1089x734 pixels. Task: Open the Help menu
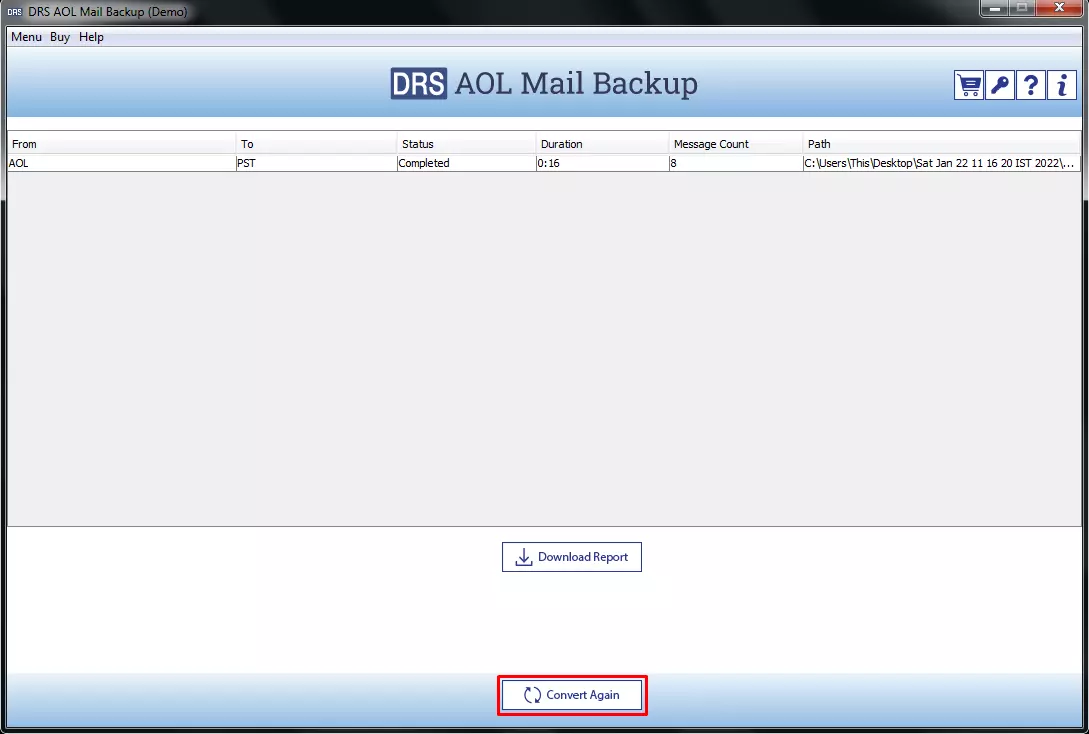[91, 37]
